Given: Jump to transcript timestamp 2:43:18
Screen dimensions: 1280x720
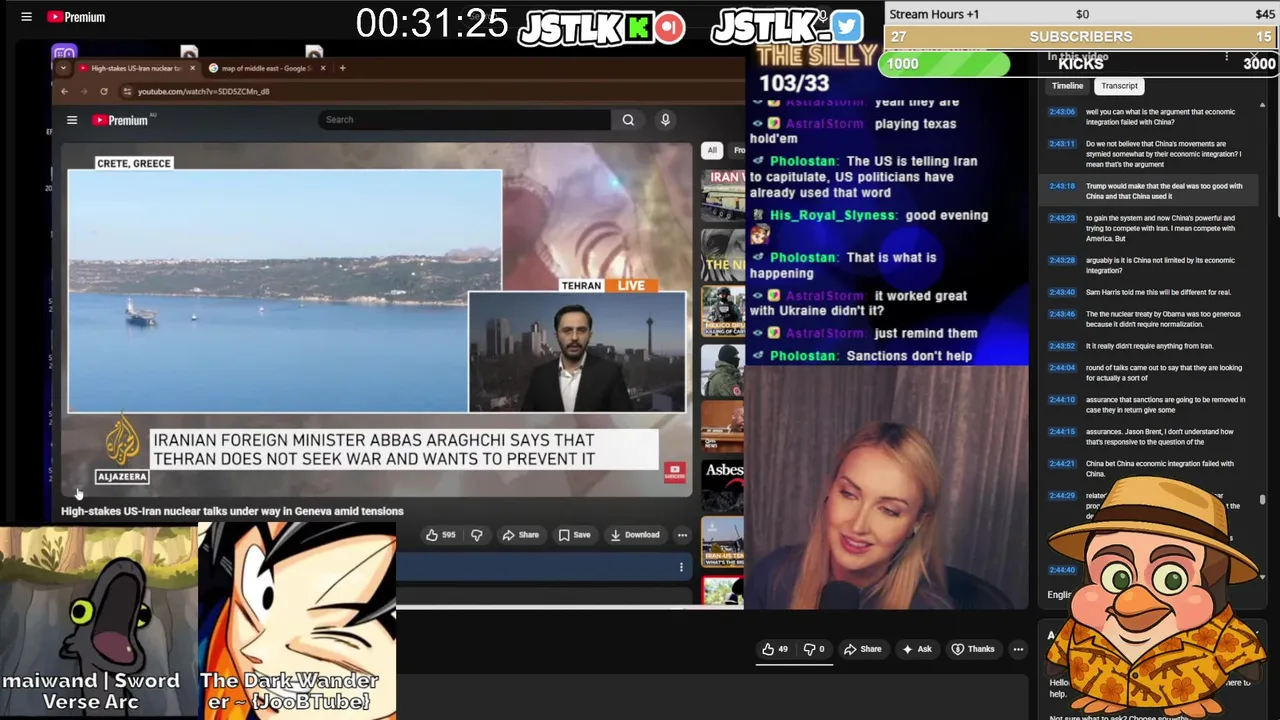Looking at the screenshot, I should [1061, 186].
